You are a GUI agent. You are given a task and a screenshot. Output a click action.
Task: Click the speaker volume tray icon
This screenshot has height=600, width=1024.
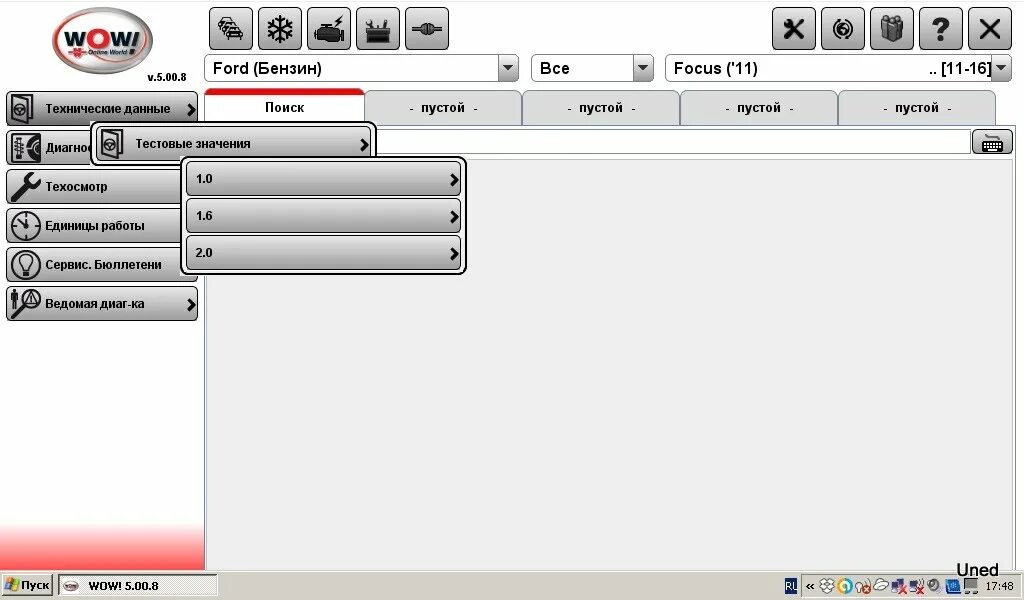click(934, 586)
